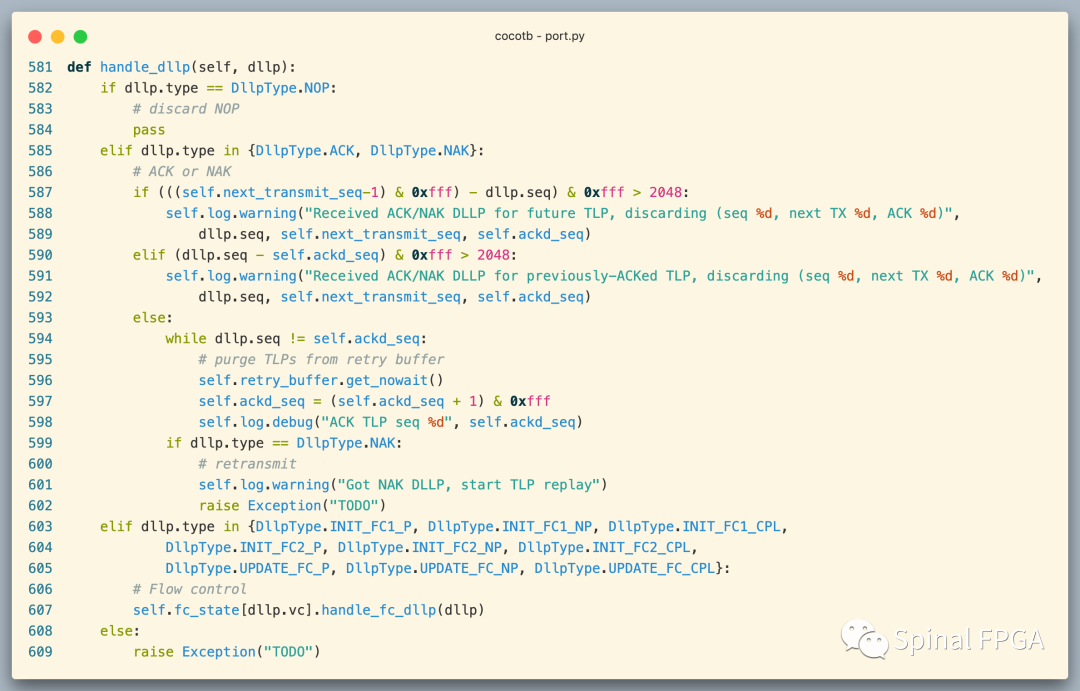Click the value 2048 on line 587
The width and height of the screenshot is (1080, 691).
point(665,192)
